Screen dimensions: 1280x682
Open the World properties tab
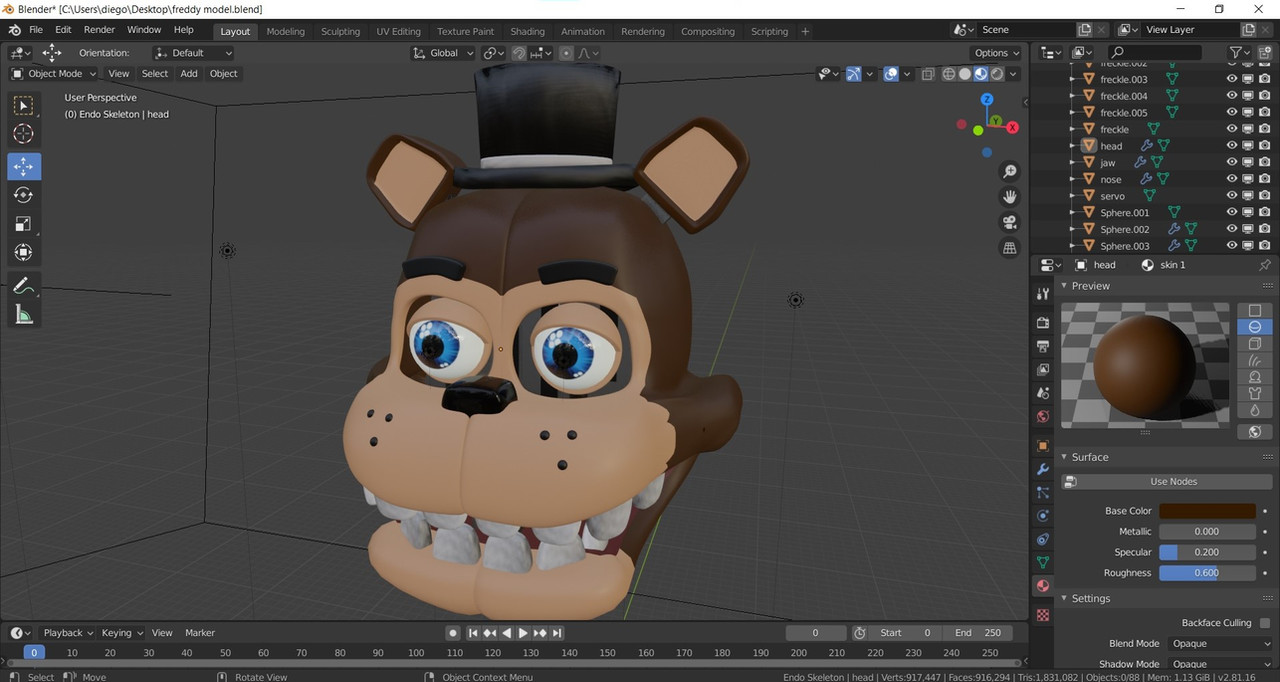pos(1043,417)
